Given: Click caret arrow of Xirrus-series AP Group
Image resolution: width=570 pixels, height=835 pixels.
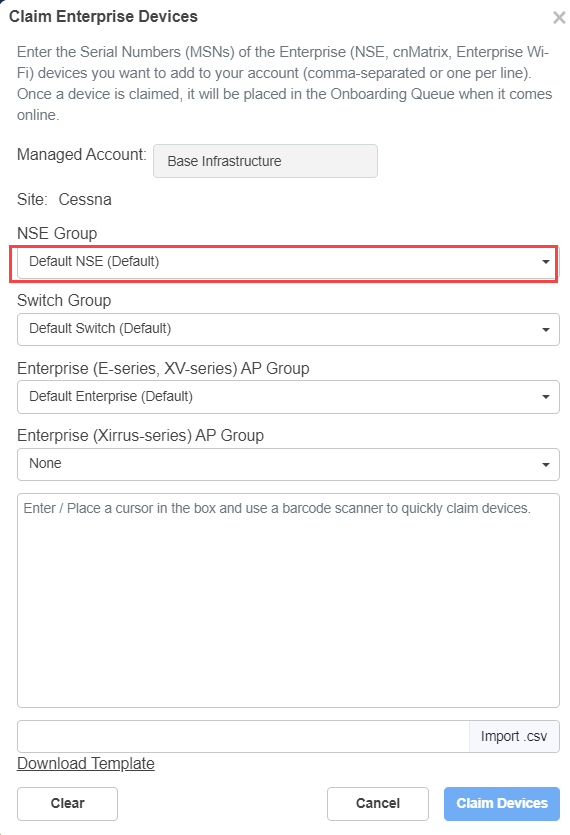Looking at the screenshot, I should tap(545, 465).
